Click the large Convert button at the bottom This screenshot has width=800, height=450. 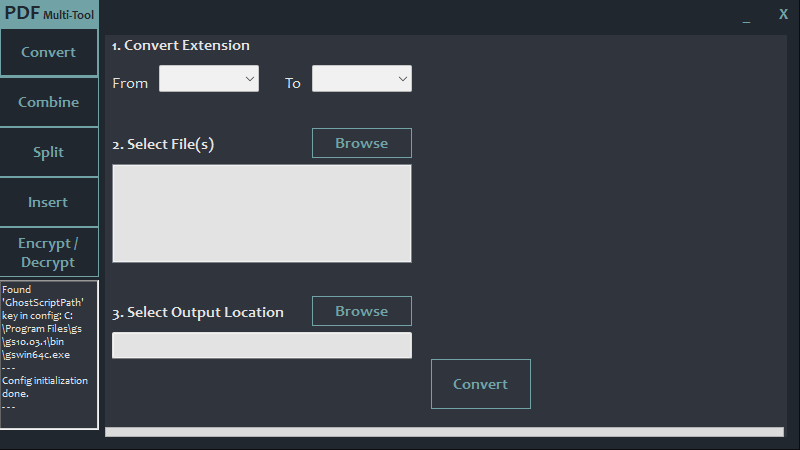click(x=481, y=384)
